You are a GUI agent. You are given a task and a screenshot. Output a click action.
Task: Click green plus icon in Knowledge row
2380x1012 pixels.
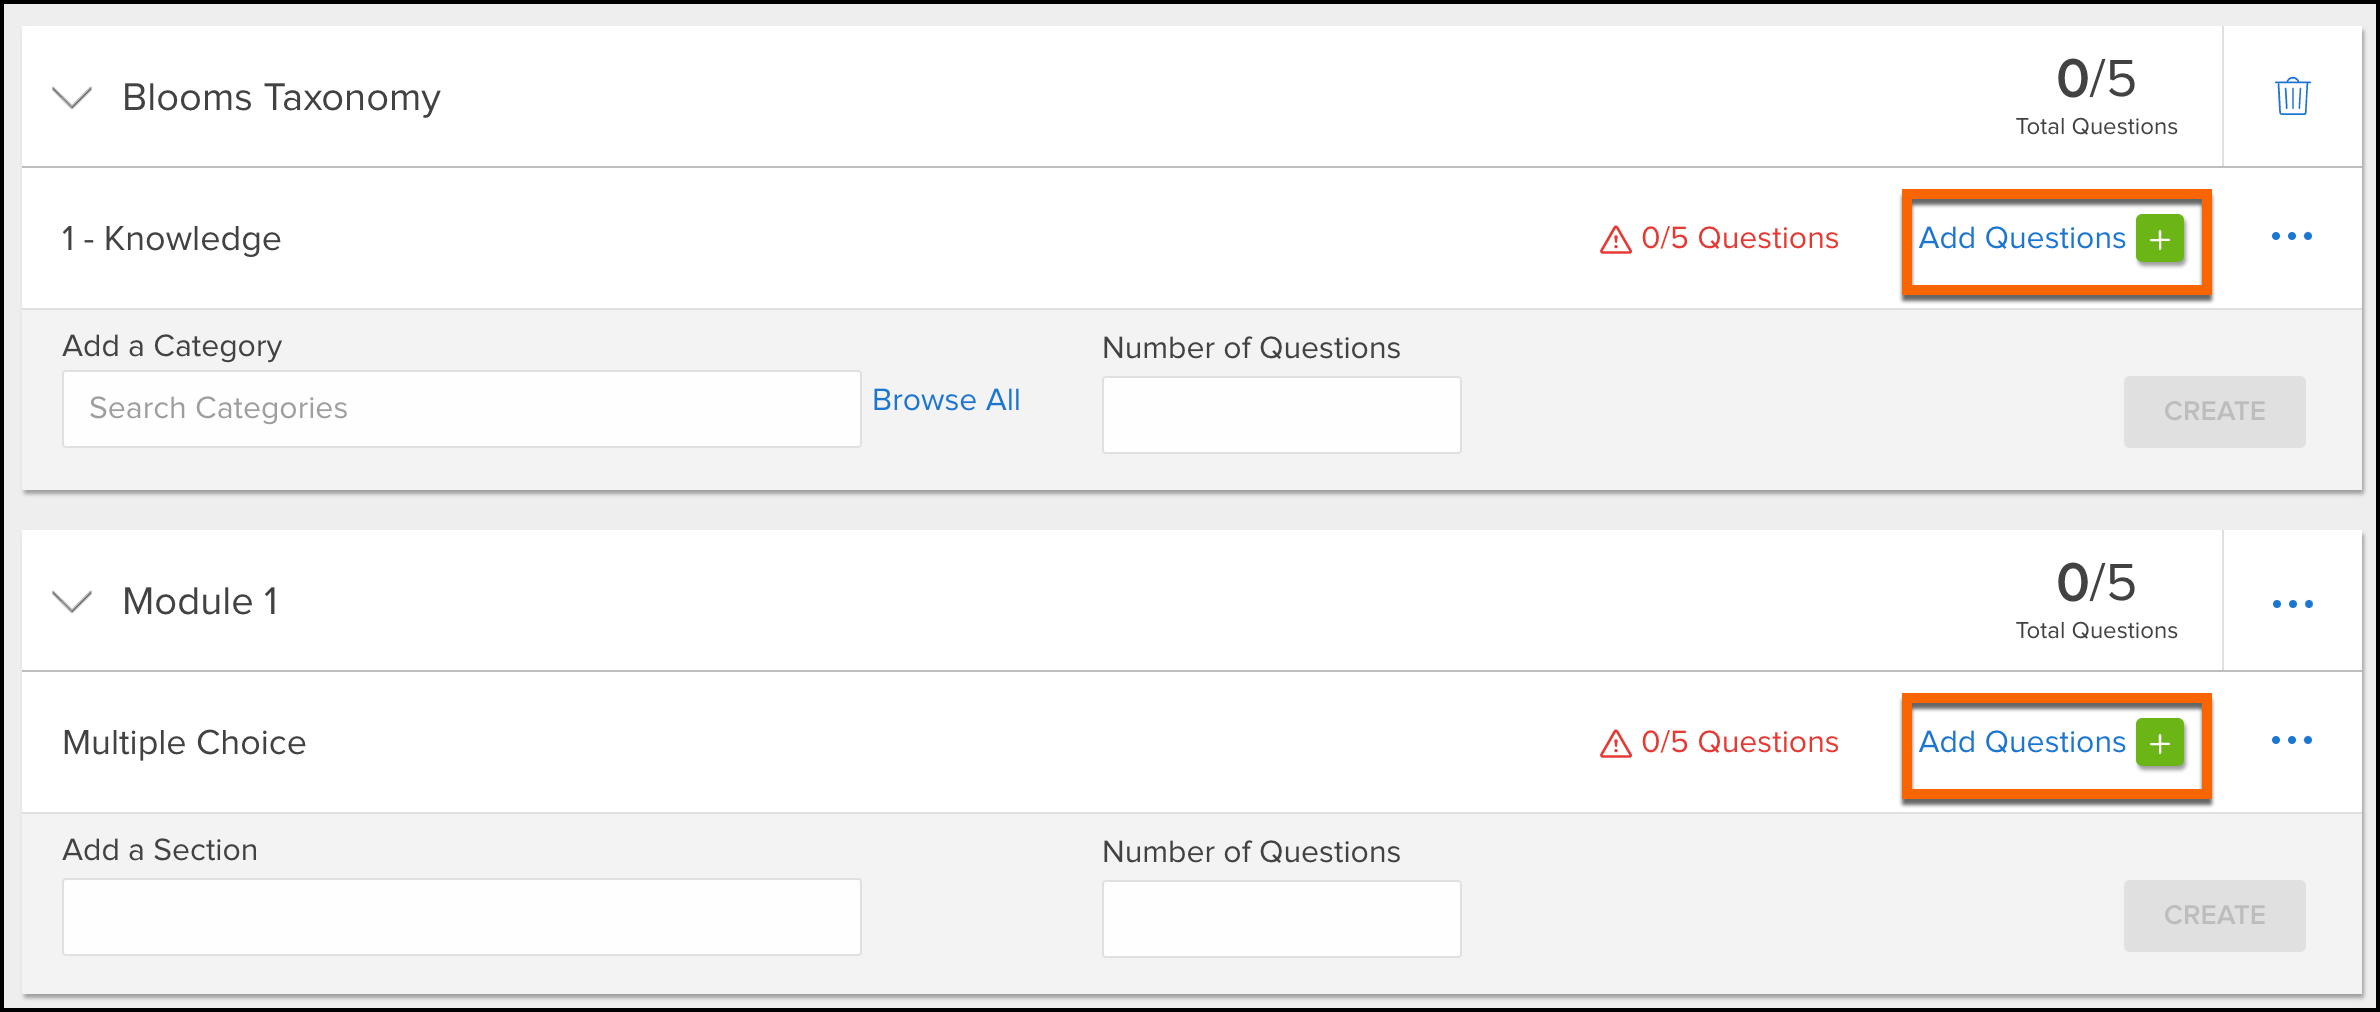(x=2160, y=239)
